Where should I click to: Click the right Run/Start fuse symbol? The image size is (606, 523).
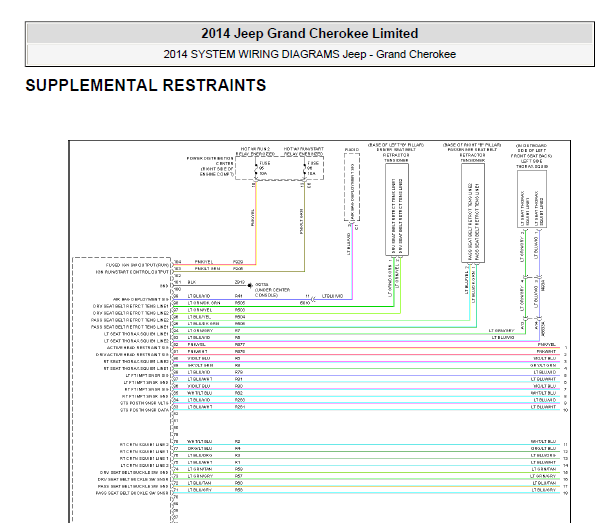(305, 169)
